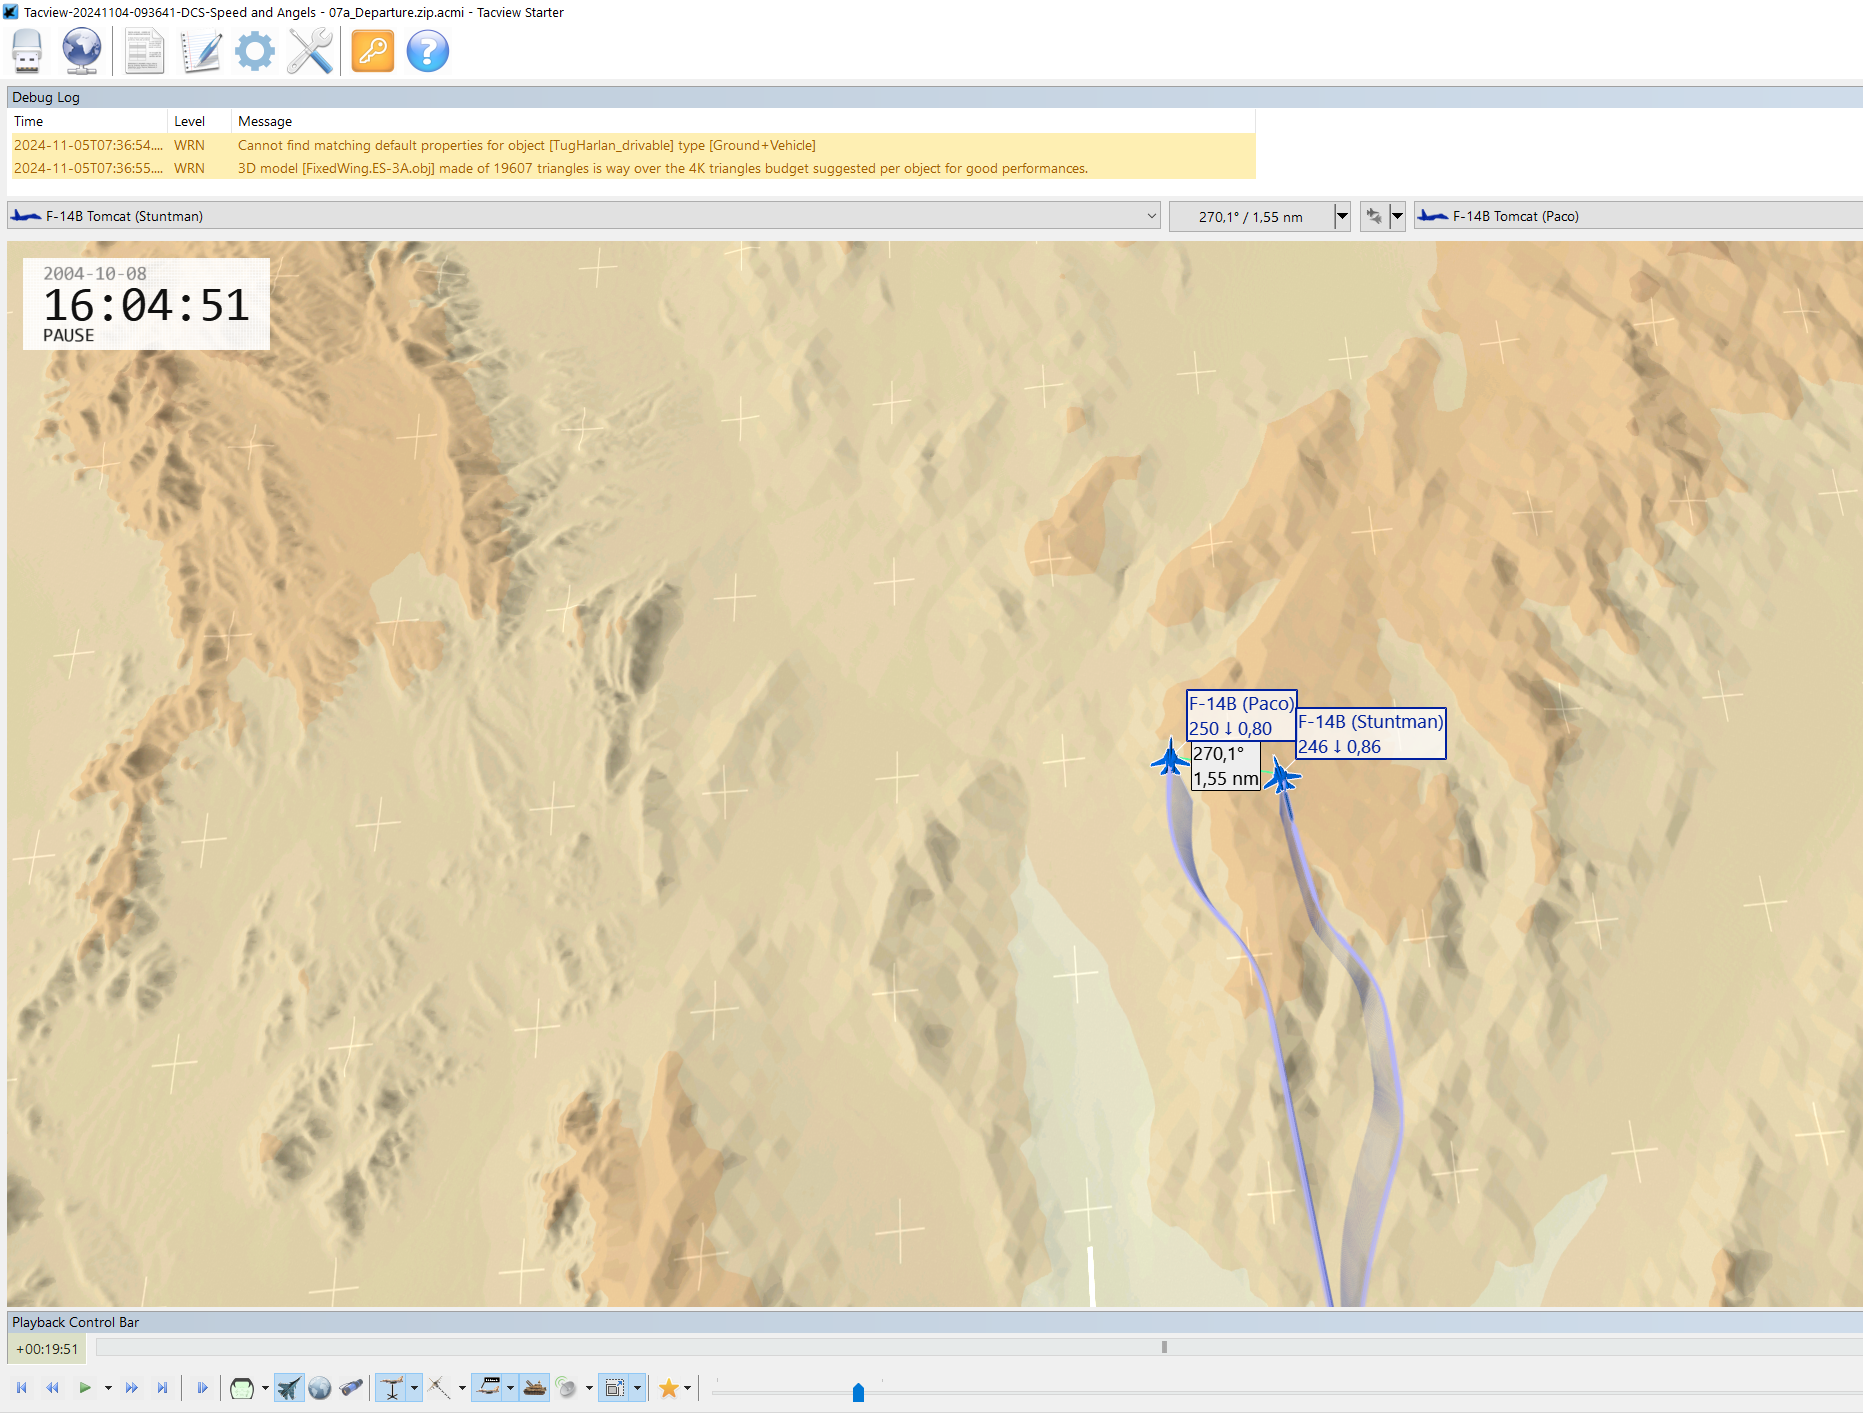Screen dimensions: 1863x1413
Task: Click the step forward frame button
Action: [x=202, y=1388]
